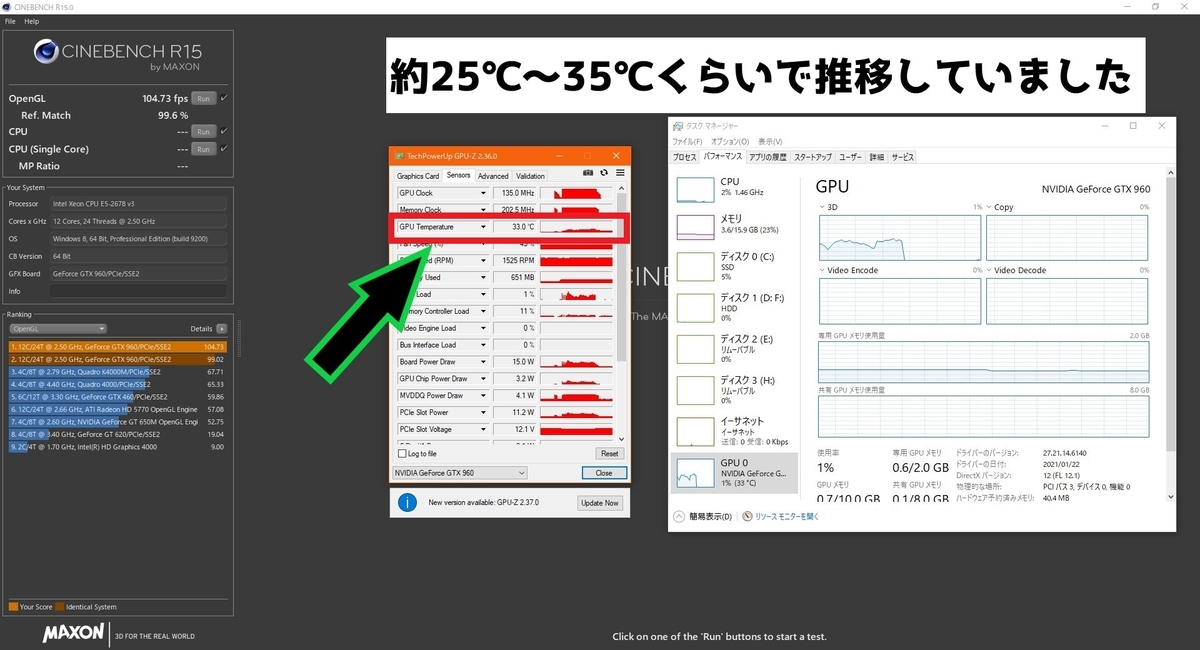Open Board Power Draw sensor dropdown

point(483,362)
